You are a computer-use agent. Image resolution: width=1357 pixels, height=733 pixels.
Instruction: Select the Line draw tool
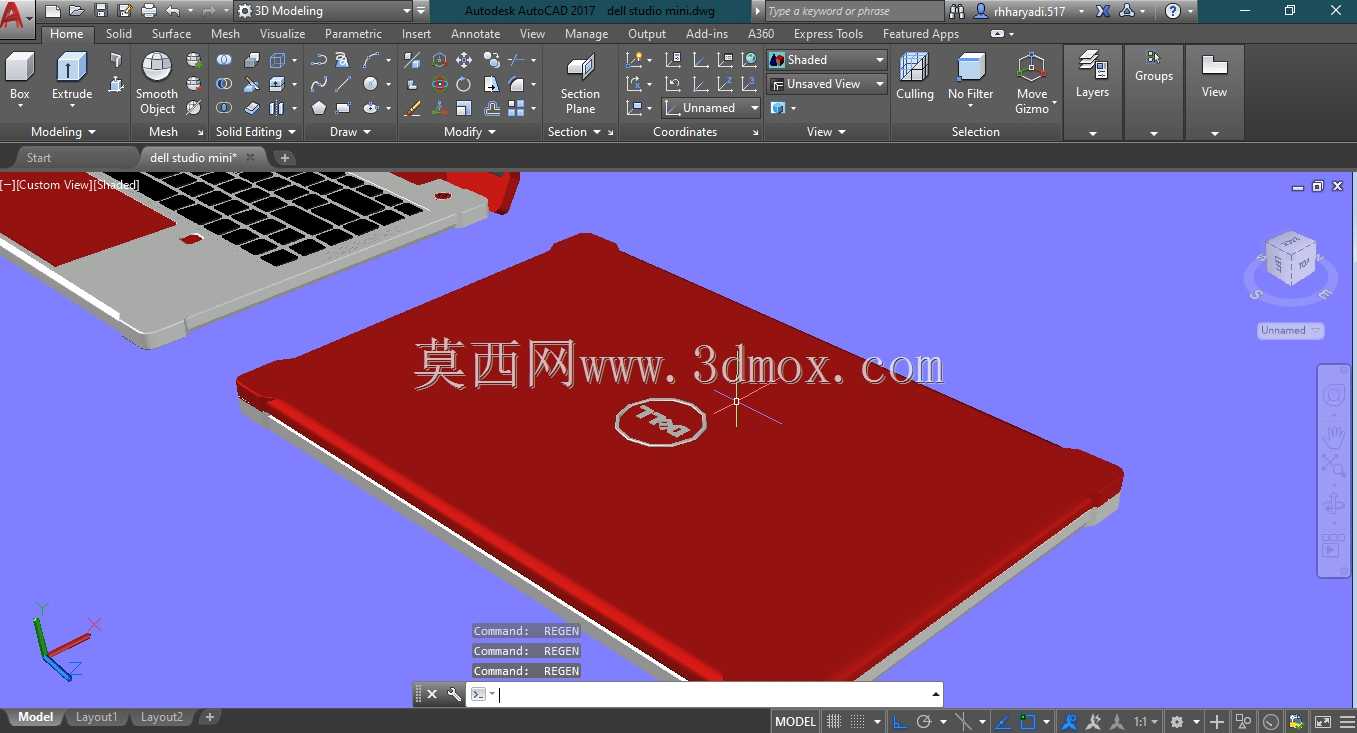click(343, 84)
